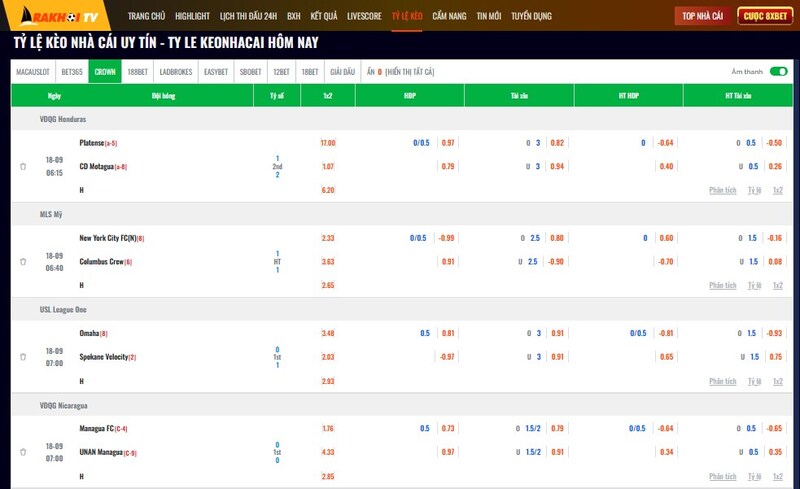Screen dimensions: 800x489
Task: Switch to the Giải đấu tab
Action: (343, 72)
